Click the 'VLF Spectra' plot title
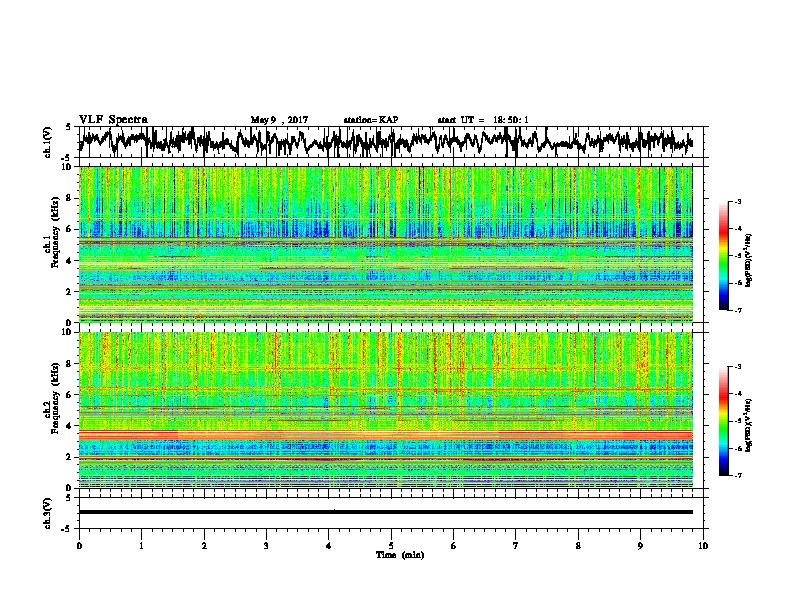The image size is (792, 612). tap(113, 119)
